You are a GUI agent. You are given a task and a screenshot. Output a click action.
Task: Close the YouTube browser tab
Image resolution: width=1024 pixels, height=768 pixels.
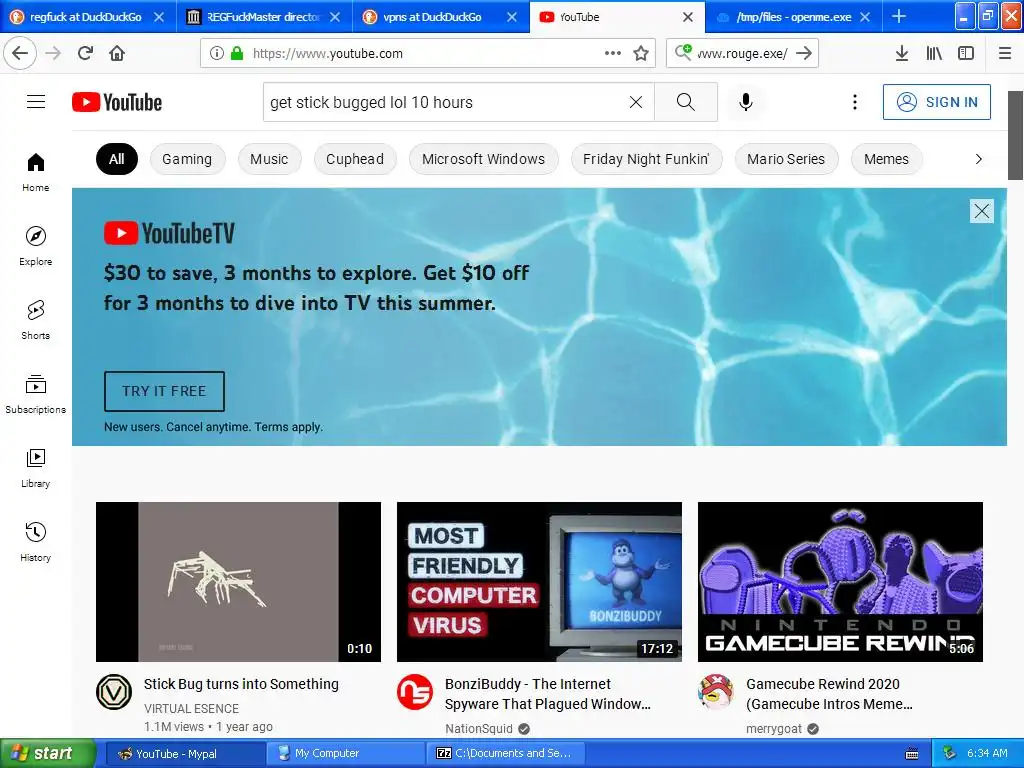[688, 17]
